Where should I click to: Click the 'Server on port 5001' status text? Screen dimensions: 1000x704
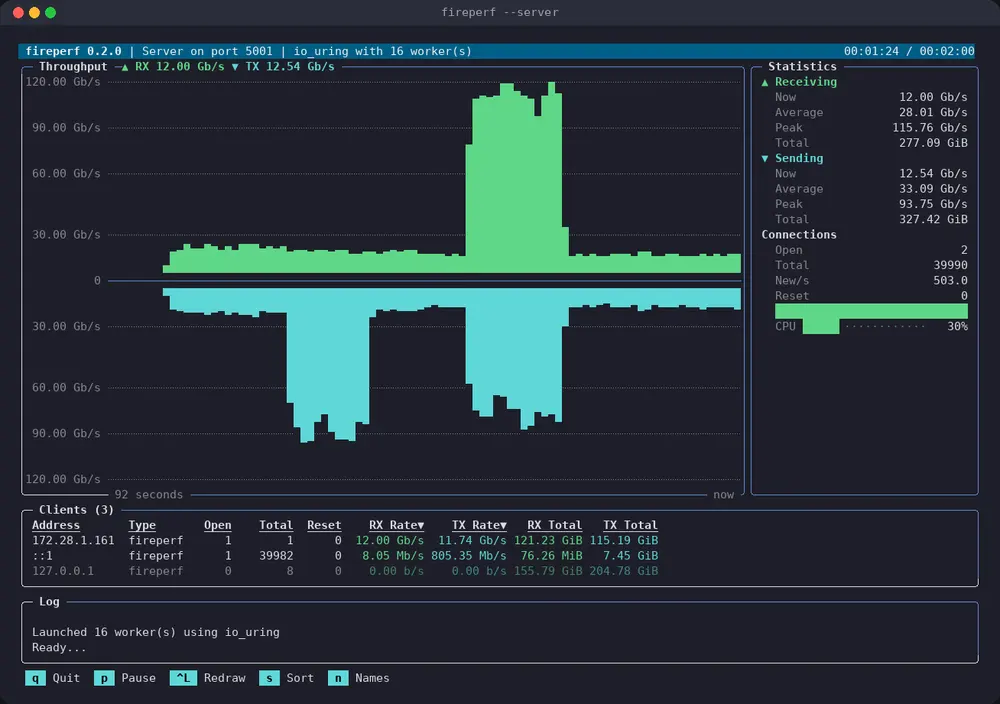[207, 51]
